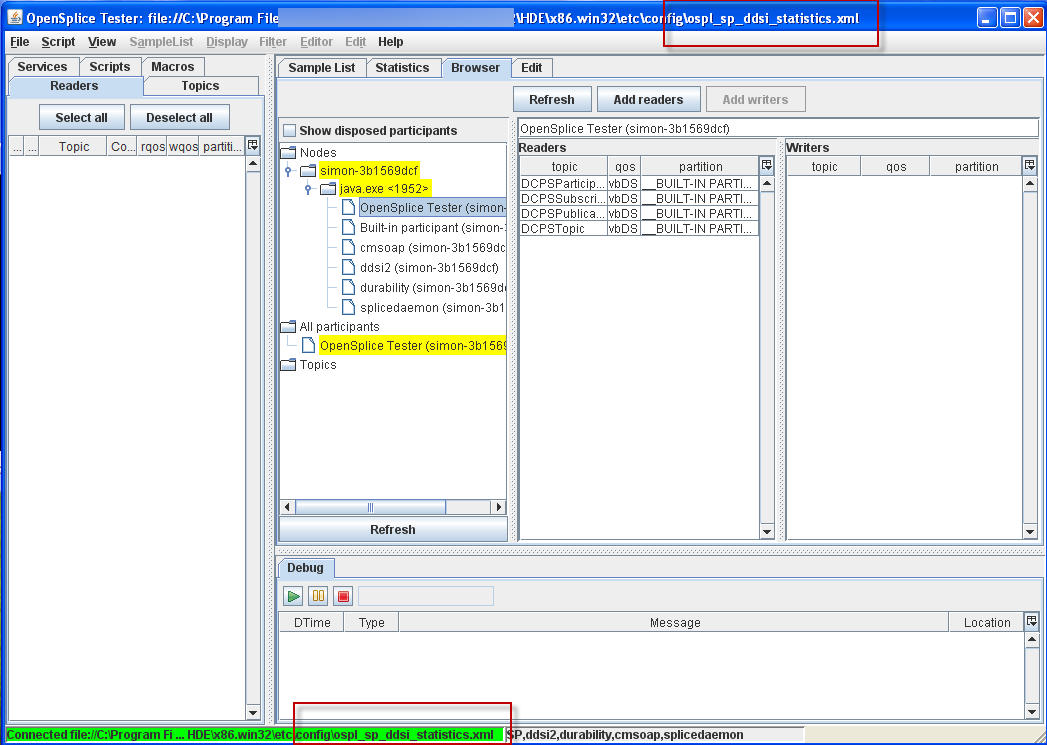Stop debug with red stop icon

tap(343, 596)
